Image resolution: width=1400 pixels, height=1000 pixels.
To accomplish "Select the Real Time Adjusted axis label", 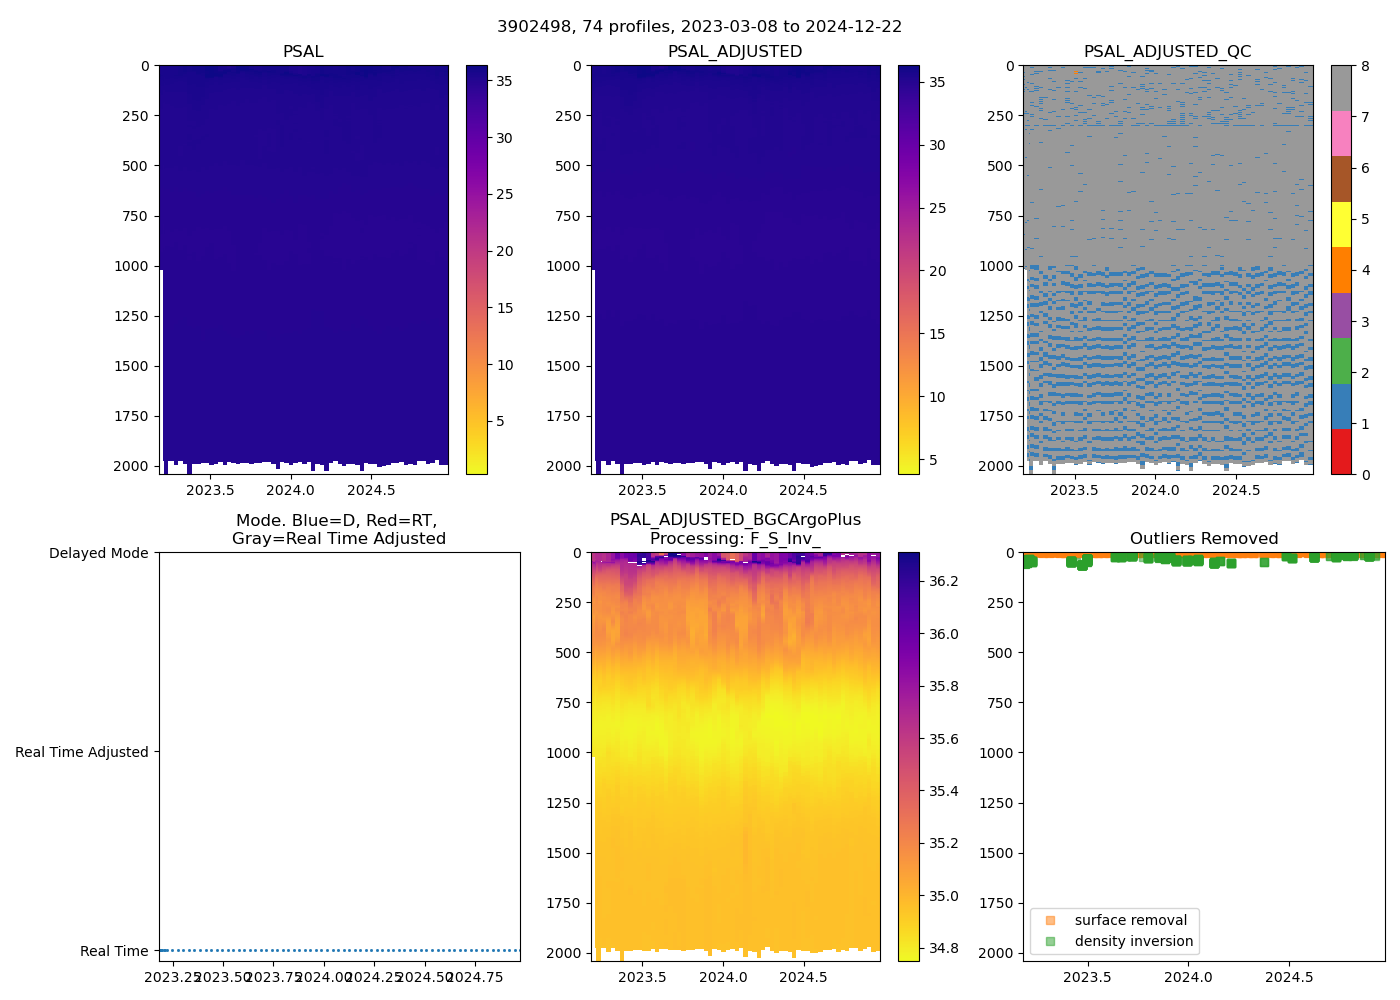I will 81,752.
